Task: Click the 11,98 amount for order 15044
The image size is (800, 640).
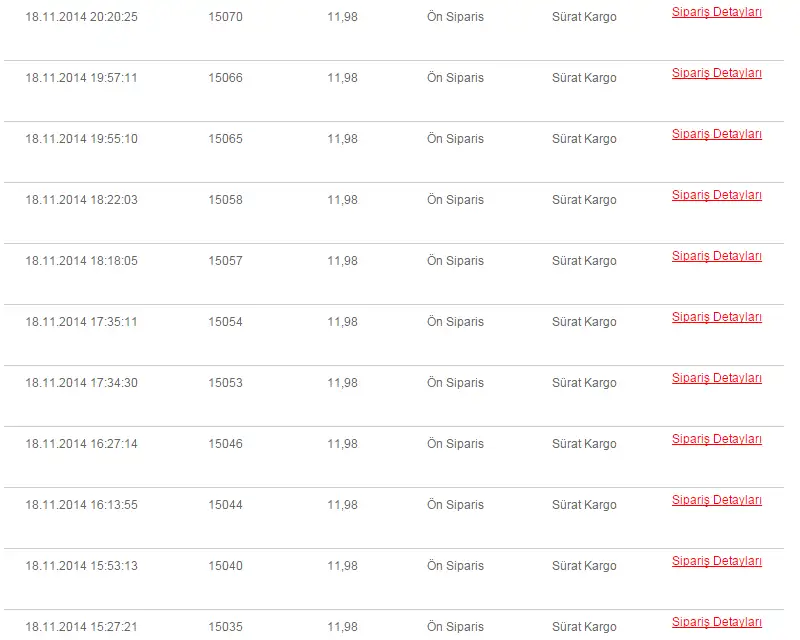Action: point(342,505)
